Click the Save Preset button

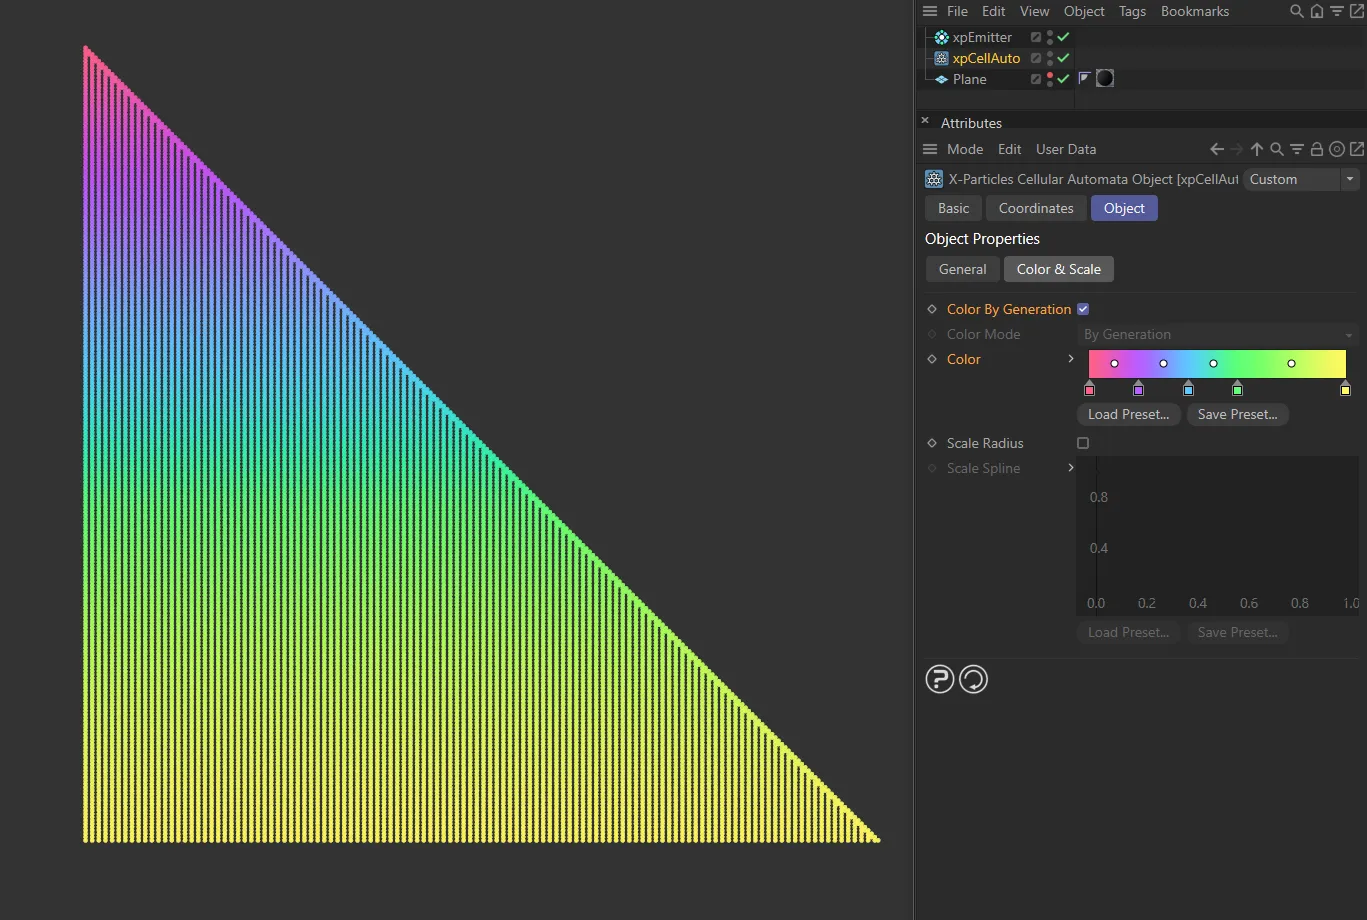tap(1238, 414)
